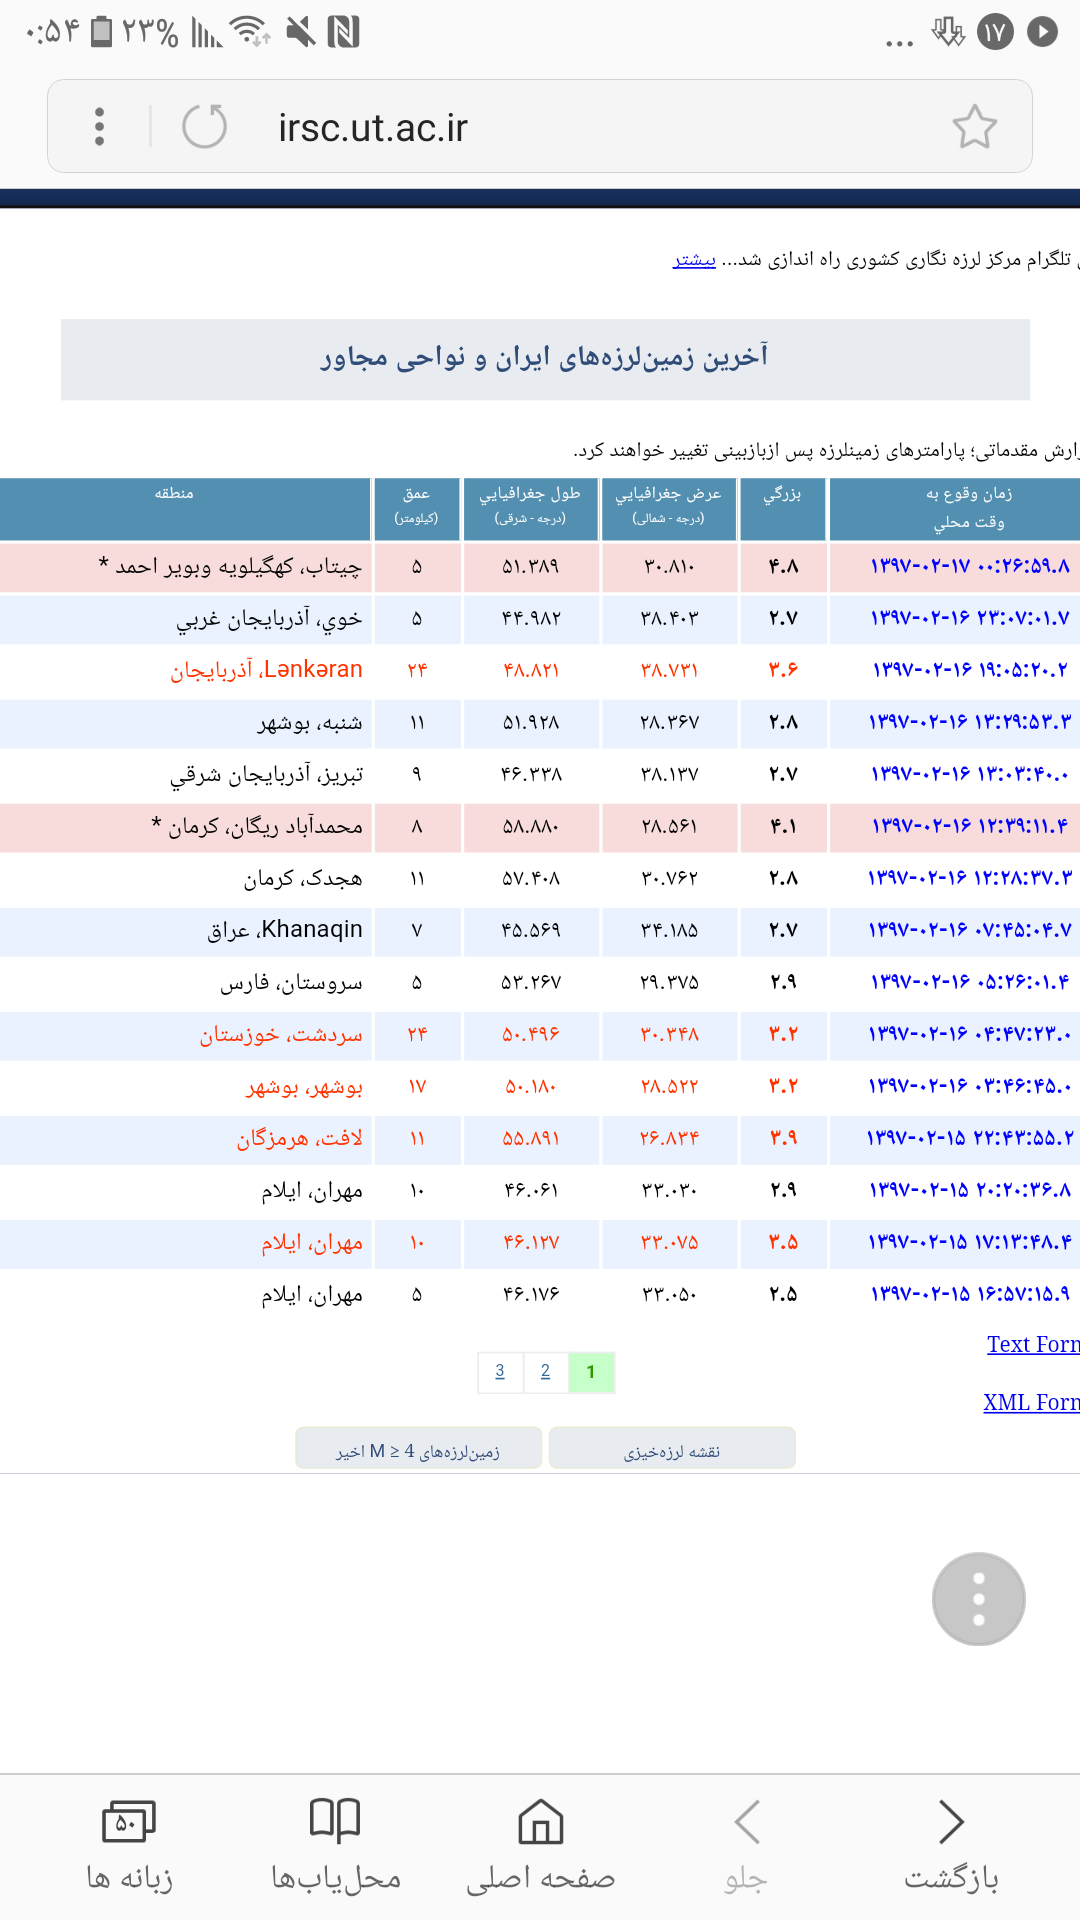Go to home page from bottom bar
1080x1920 pixels.
(541, 1847)
